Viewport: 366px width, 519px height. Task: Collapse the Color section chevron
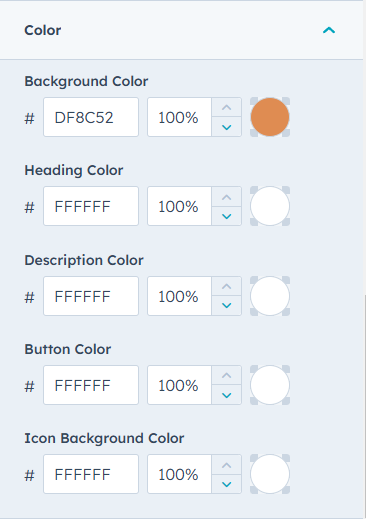[x=329, y=30]
